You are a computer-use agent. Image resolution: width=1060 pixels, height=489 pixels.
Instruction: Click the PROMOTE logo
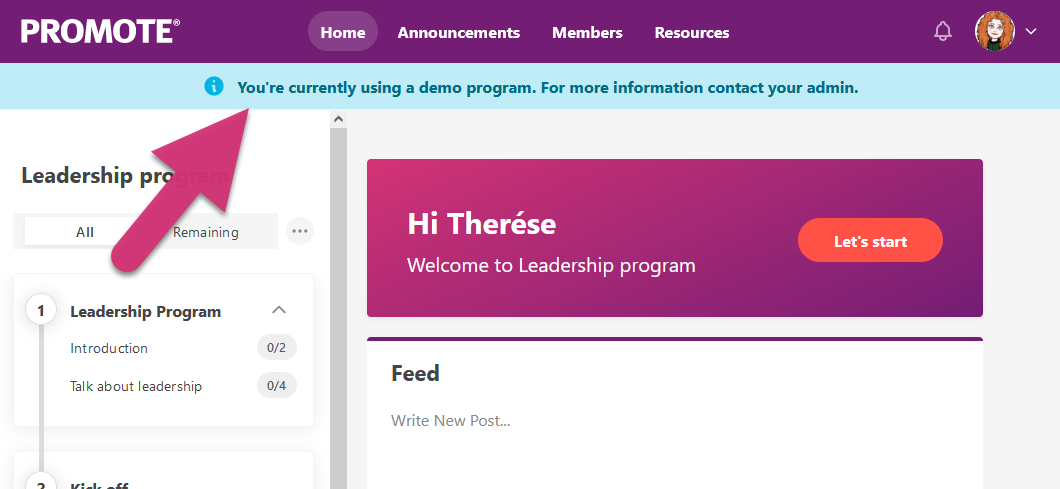coord(100,32)
